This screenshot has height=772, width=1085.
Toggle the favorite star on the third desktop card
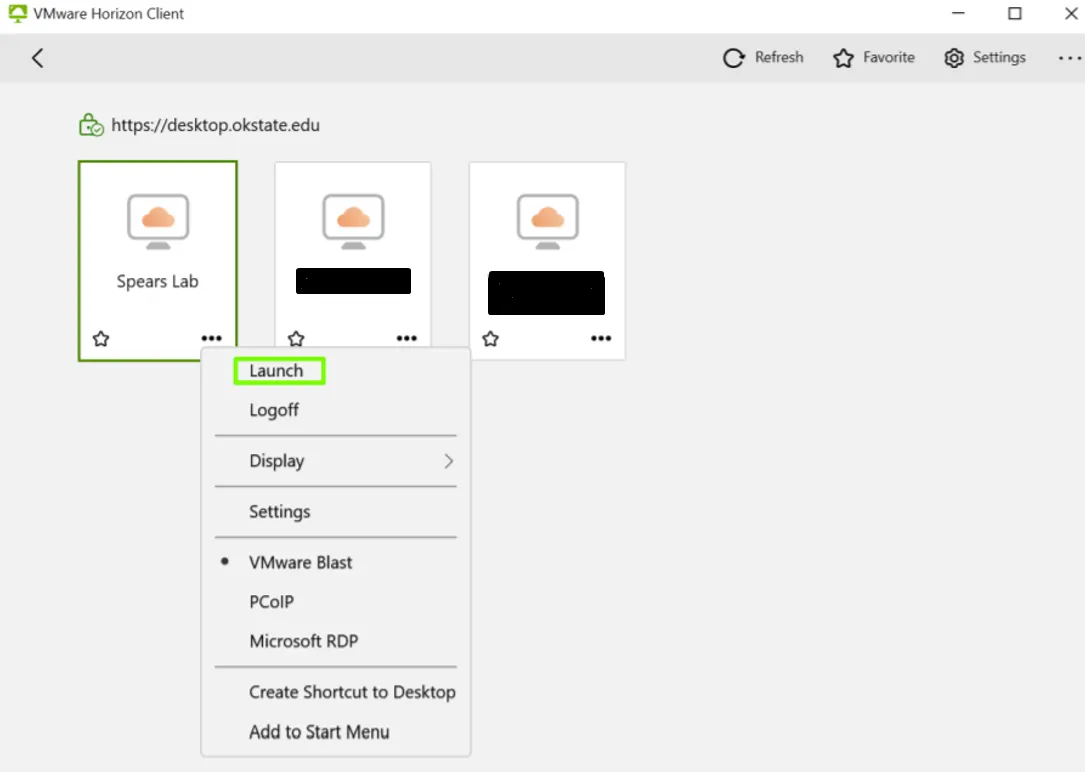pos(491,338)
